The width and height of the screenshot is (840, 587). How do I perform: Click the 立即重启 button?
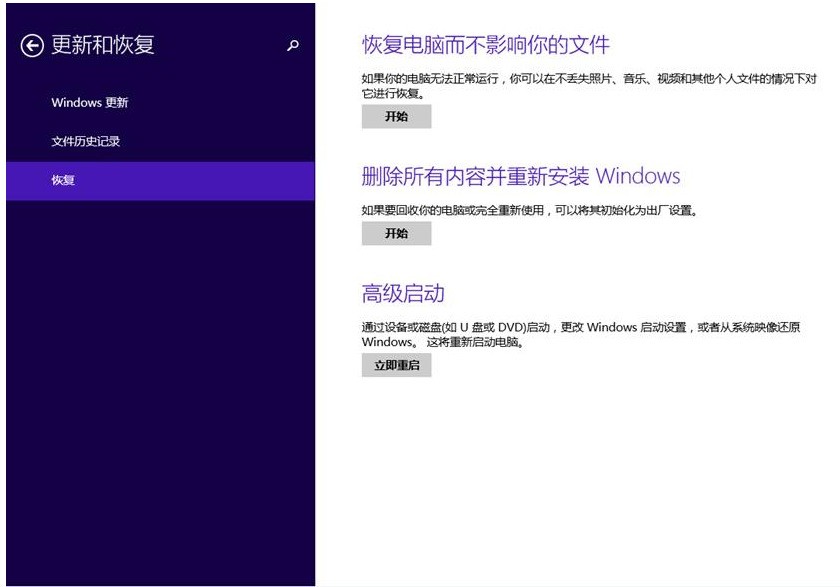(x=396, y=365)
